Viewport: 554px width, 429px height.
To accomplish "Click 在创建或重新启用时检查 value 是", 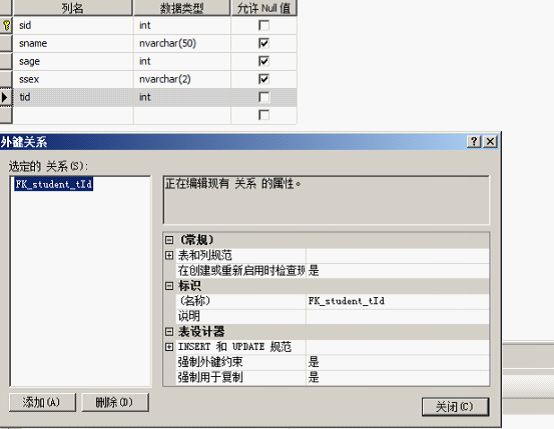I will [x=397, y=270].
